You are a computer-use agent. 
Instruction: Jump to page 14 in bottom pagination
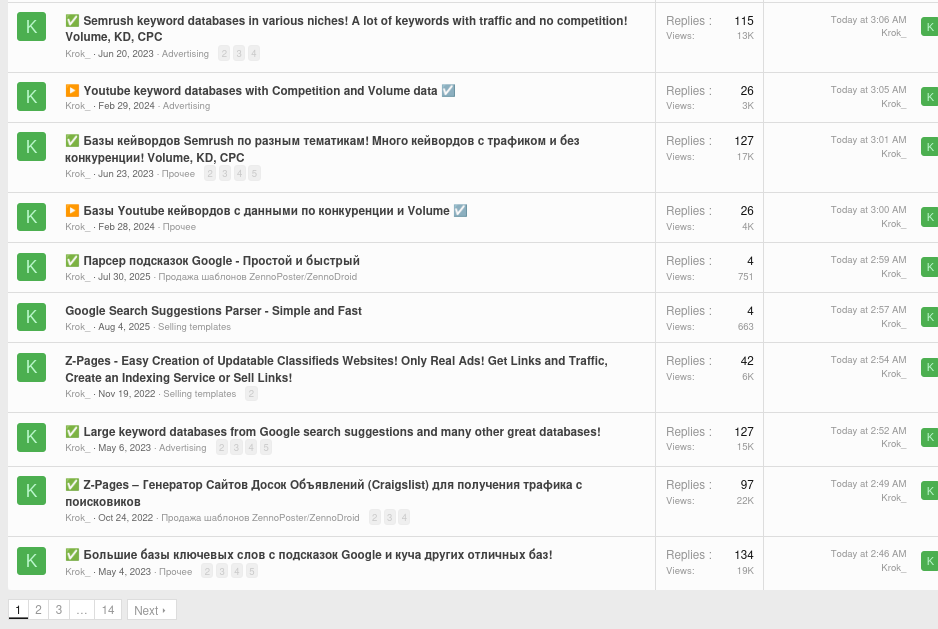pos(108,610)
